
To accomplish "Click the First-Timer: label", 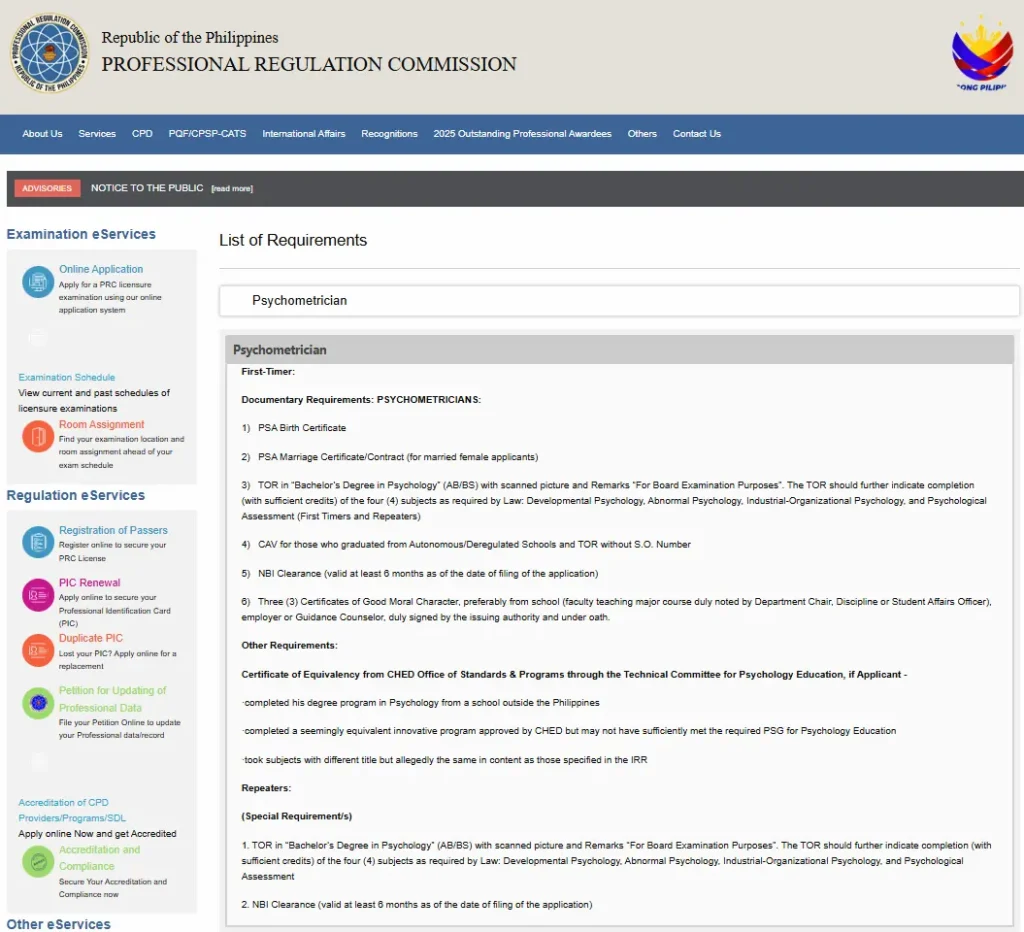I will point(268,372).
